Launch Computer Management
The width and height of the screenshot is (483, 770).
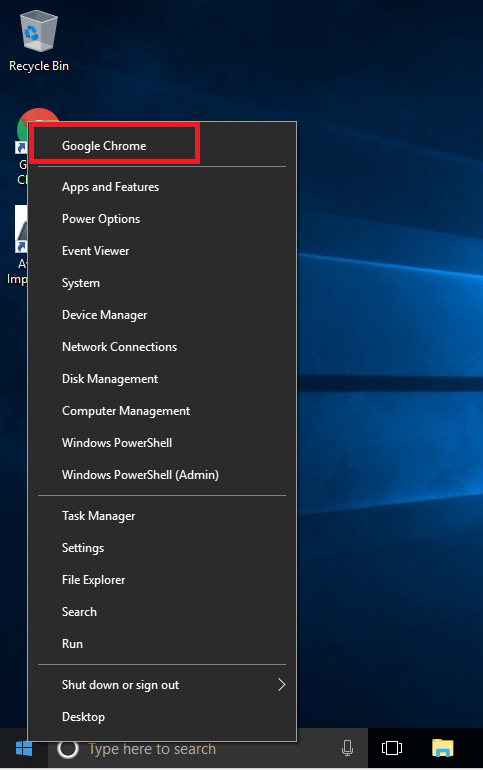point(162,411)
